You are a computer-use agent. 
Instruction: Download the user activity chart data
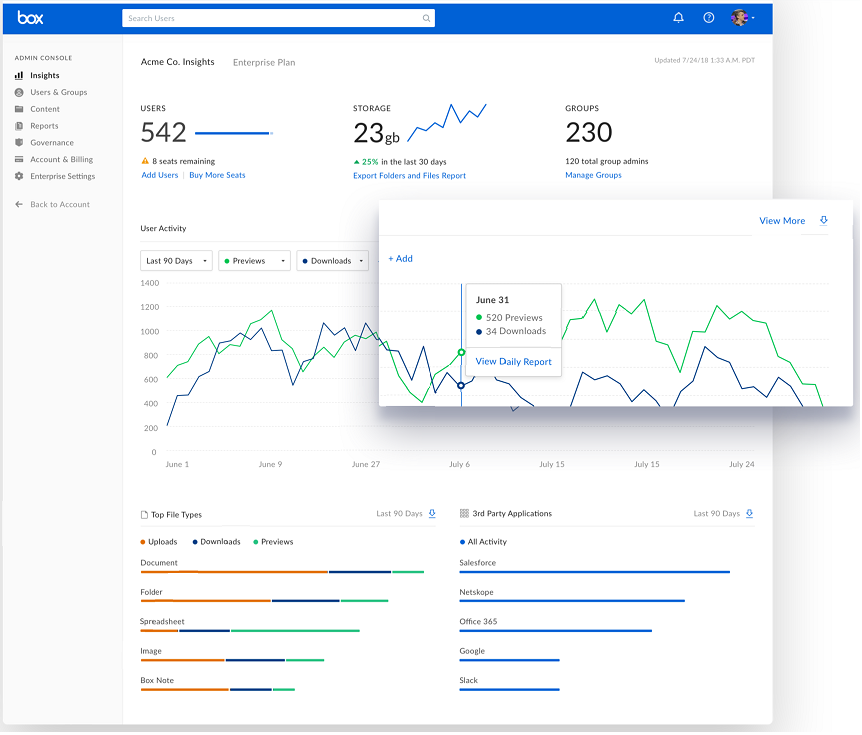point(824,220)
